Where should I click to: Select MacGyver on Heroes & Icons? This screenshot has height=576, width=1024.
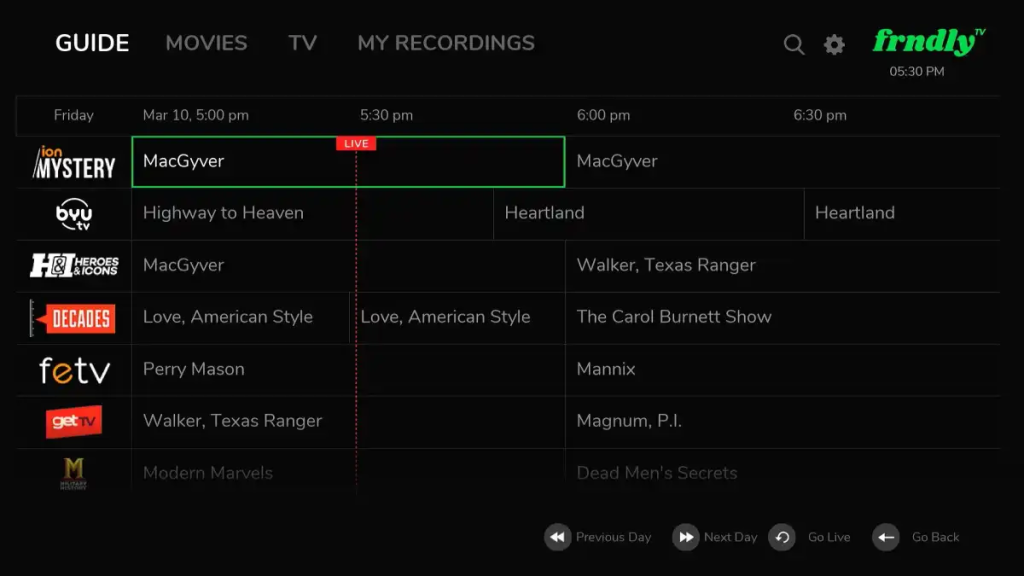coord(348,266)
